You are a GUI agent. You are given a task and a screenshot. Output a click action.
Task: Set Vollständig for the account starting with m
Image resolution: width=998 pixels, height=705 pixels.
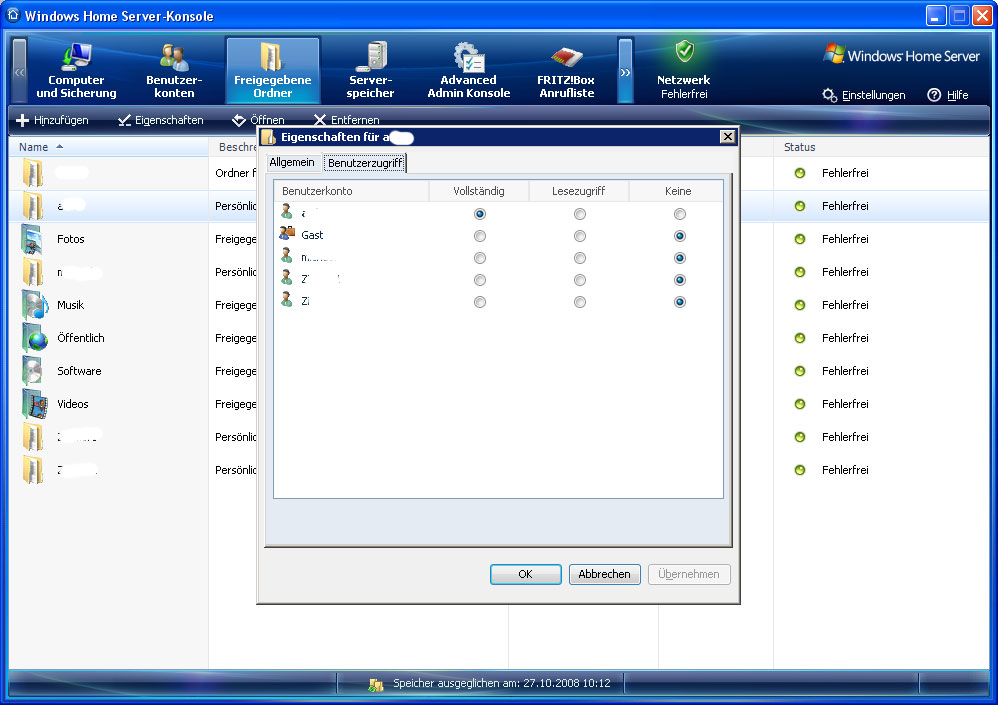pos(480,258)
